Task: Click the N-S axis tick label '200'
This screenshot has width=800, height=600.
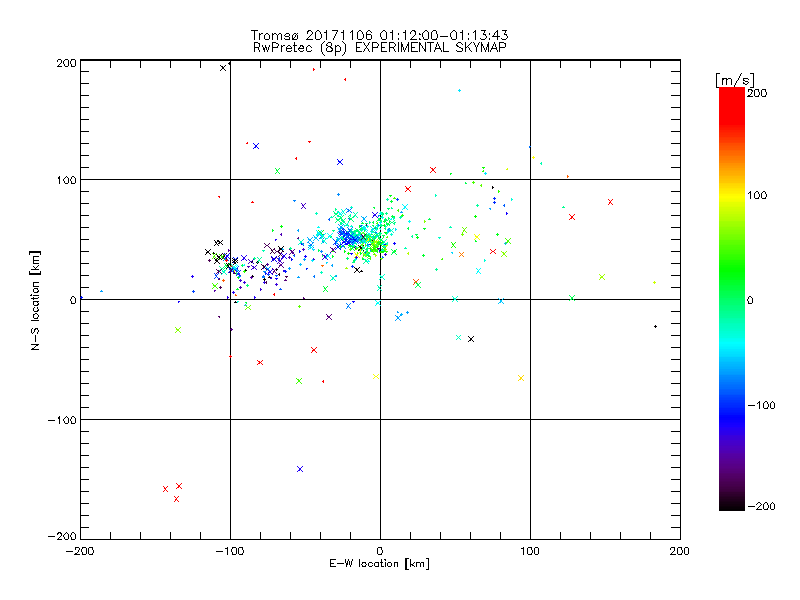Action: [66, 63]
